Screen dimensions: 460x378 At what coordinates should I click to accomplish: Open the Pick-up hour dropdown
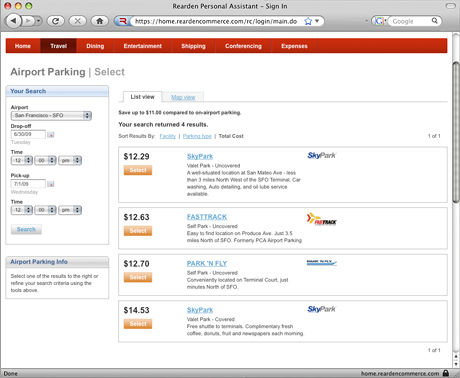22,210
